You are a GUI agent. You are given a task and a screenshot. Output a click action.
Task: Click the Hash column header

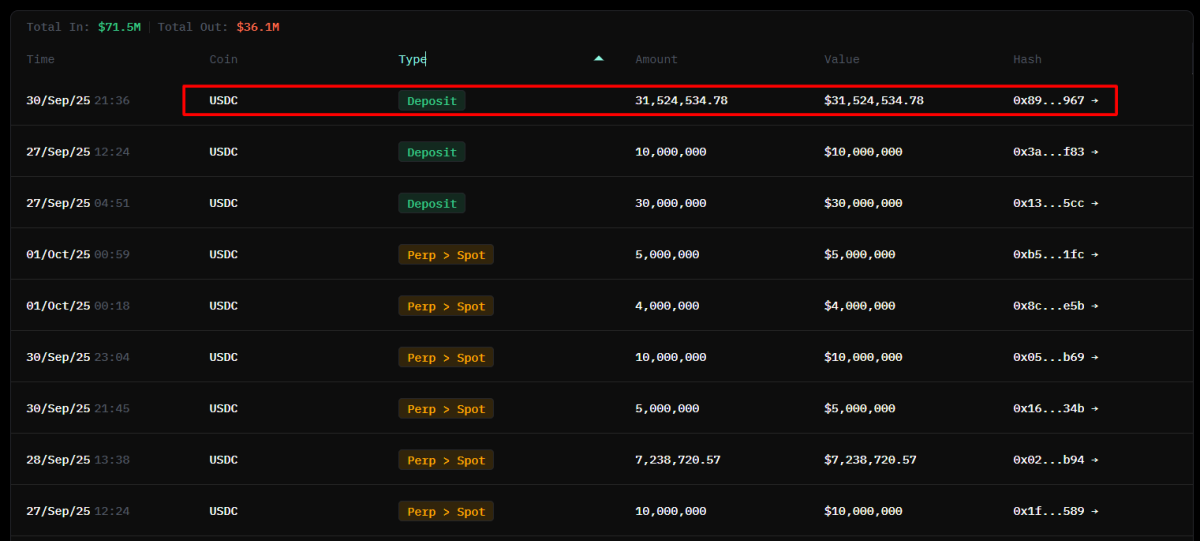click(x=1027, y=60)
